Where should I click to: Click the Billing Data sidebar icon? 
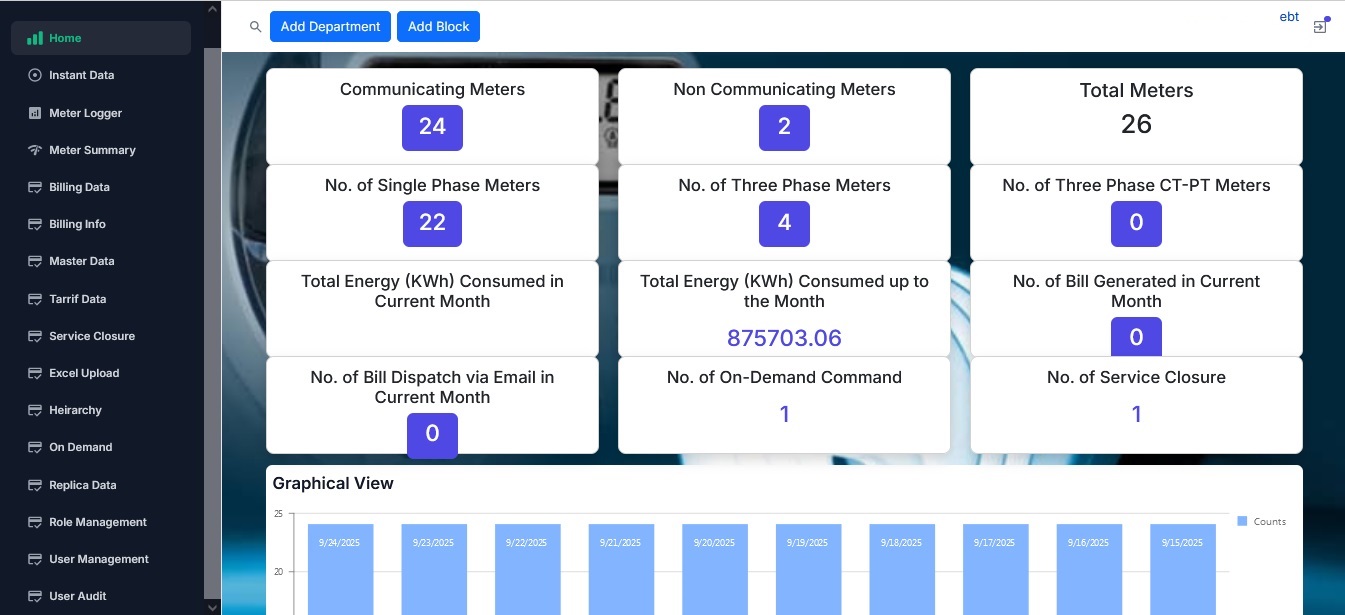point(35,187)
